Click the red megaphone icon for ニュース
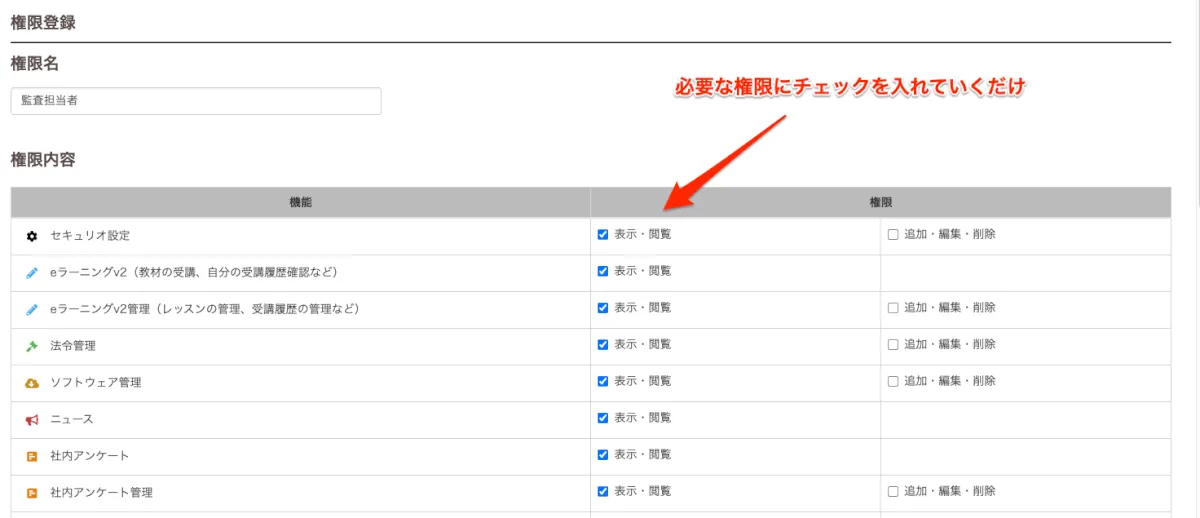Screen dimensions: 1200x518 tap(32, 419)
